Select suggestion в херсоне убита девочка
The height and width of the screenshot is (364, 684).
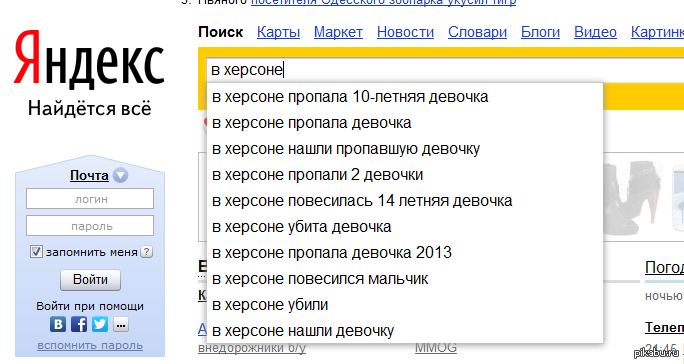(405, 227)
